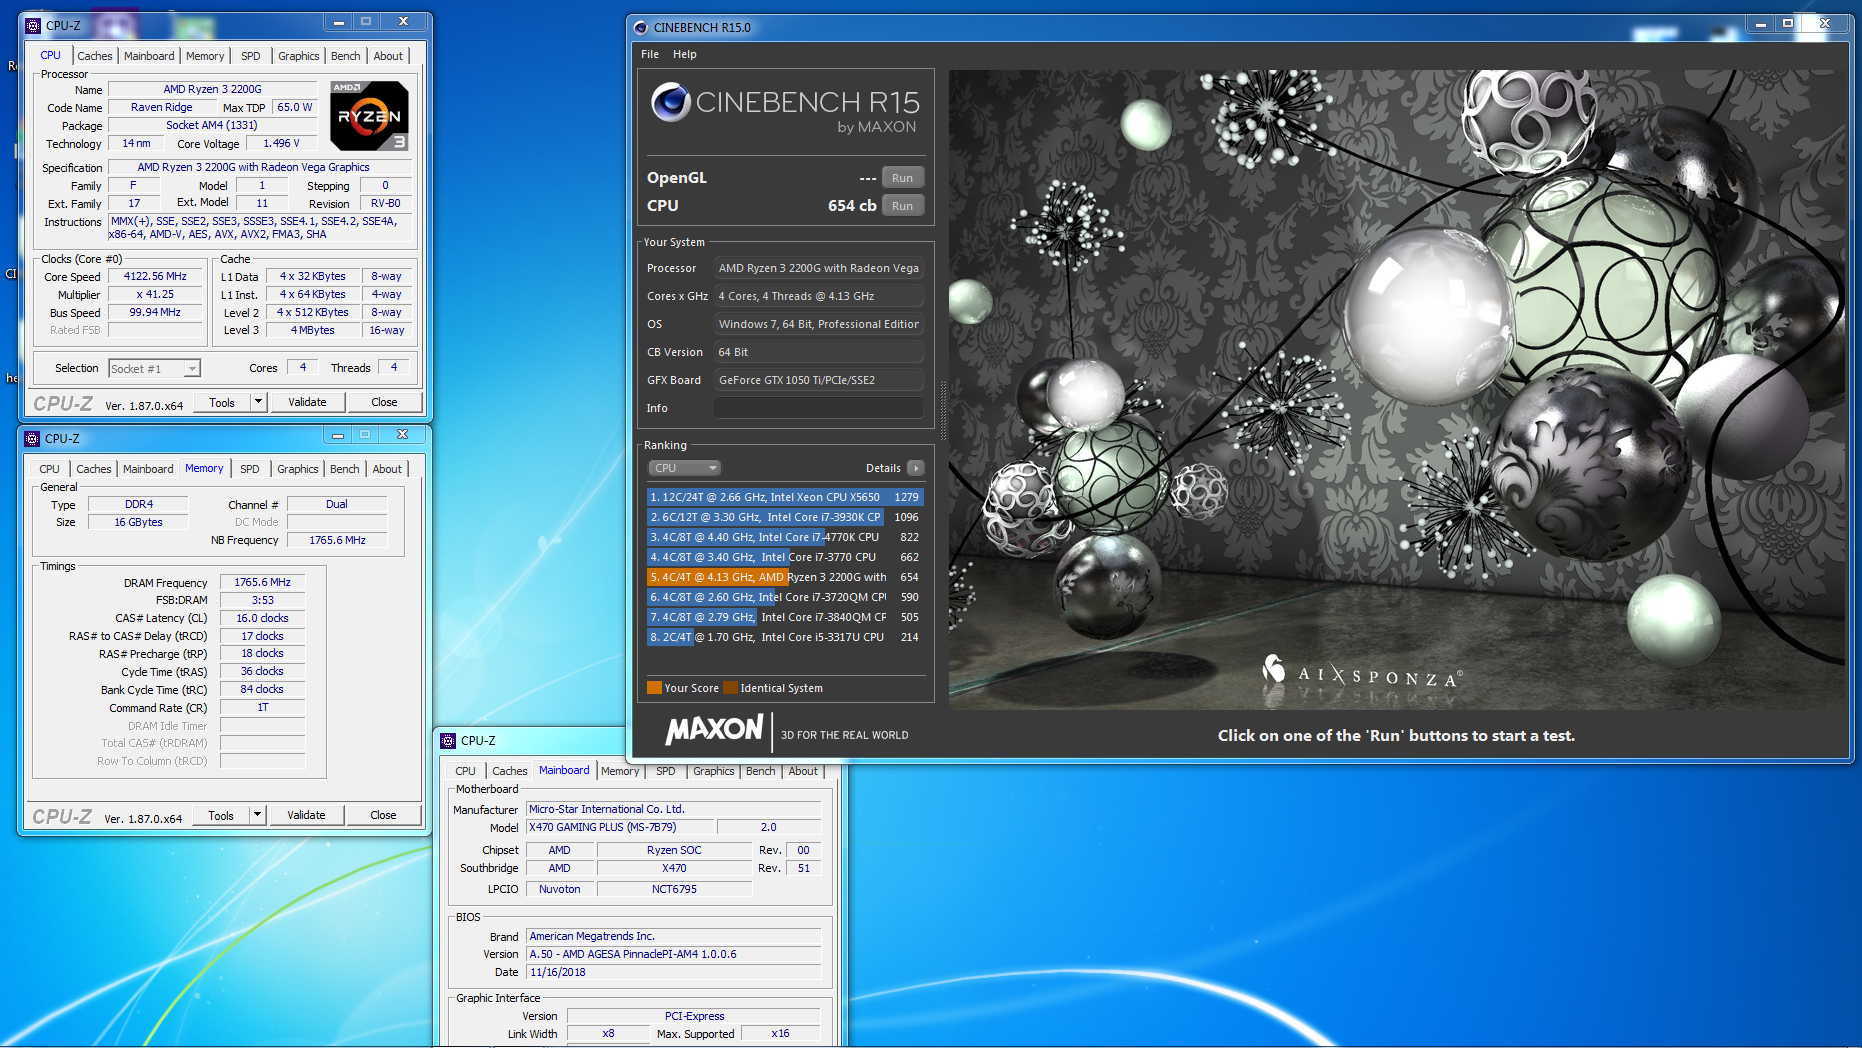Click Validate in the top CPU-Z window

307,402
